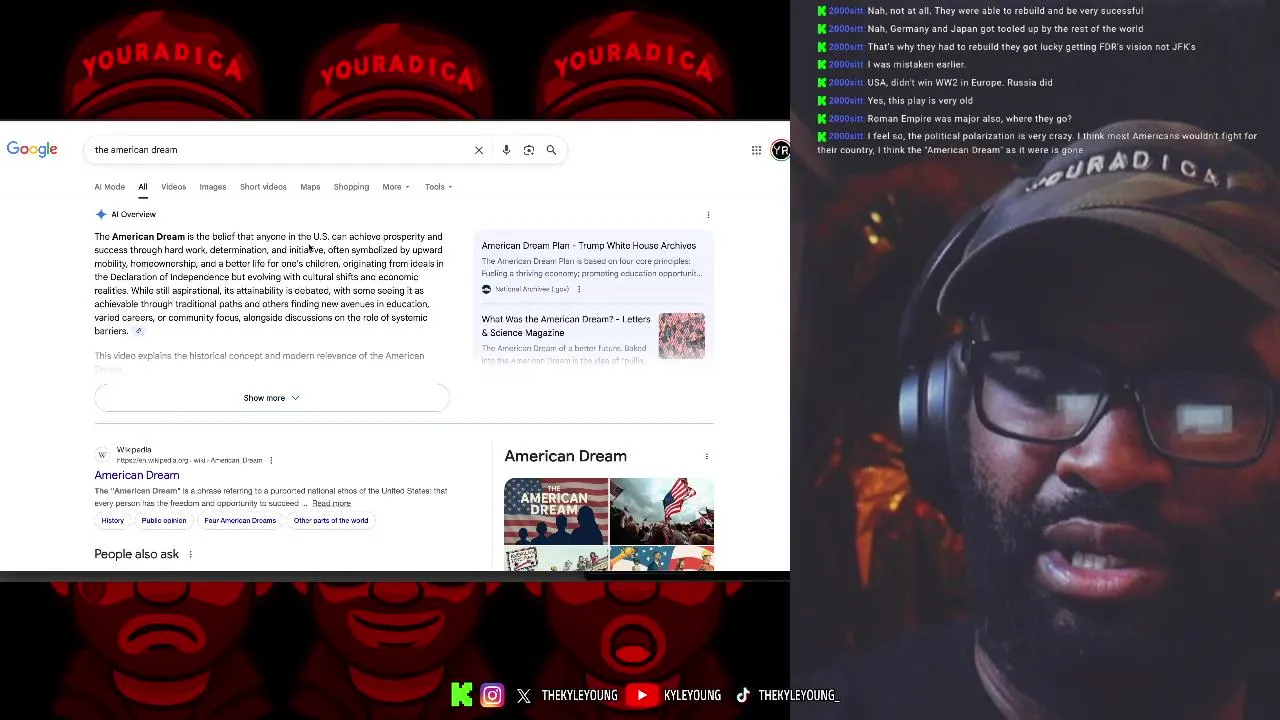The image size is (1280, 720).
Task: Click Read more in Wikipedia snippet
Action: pyautogui.click(x=331, y=504)
